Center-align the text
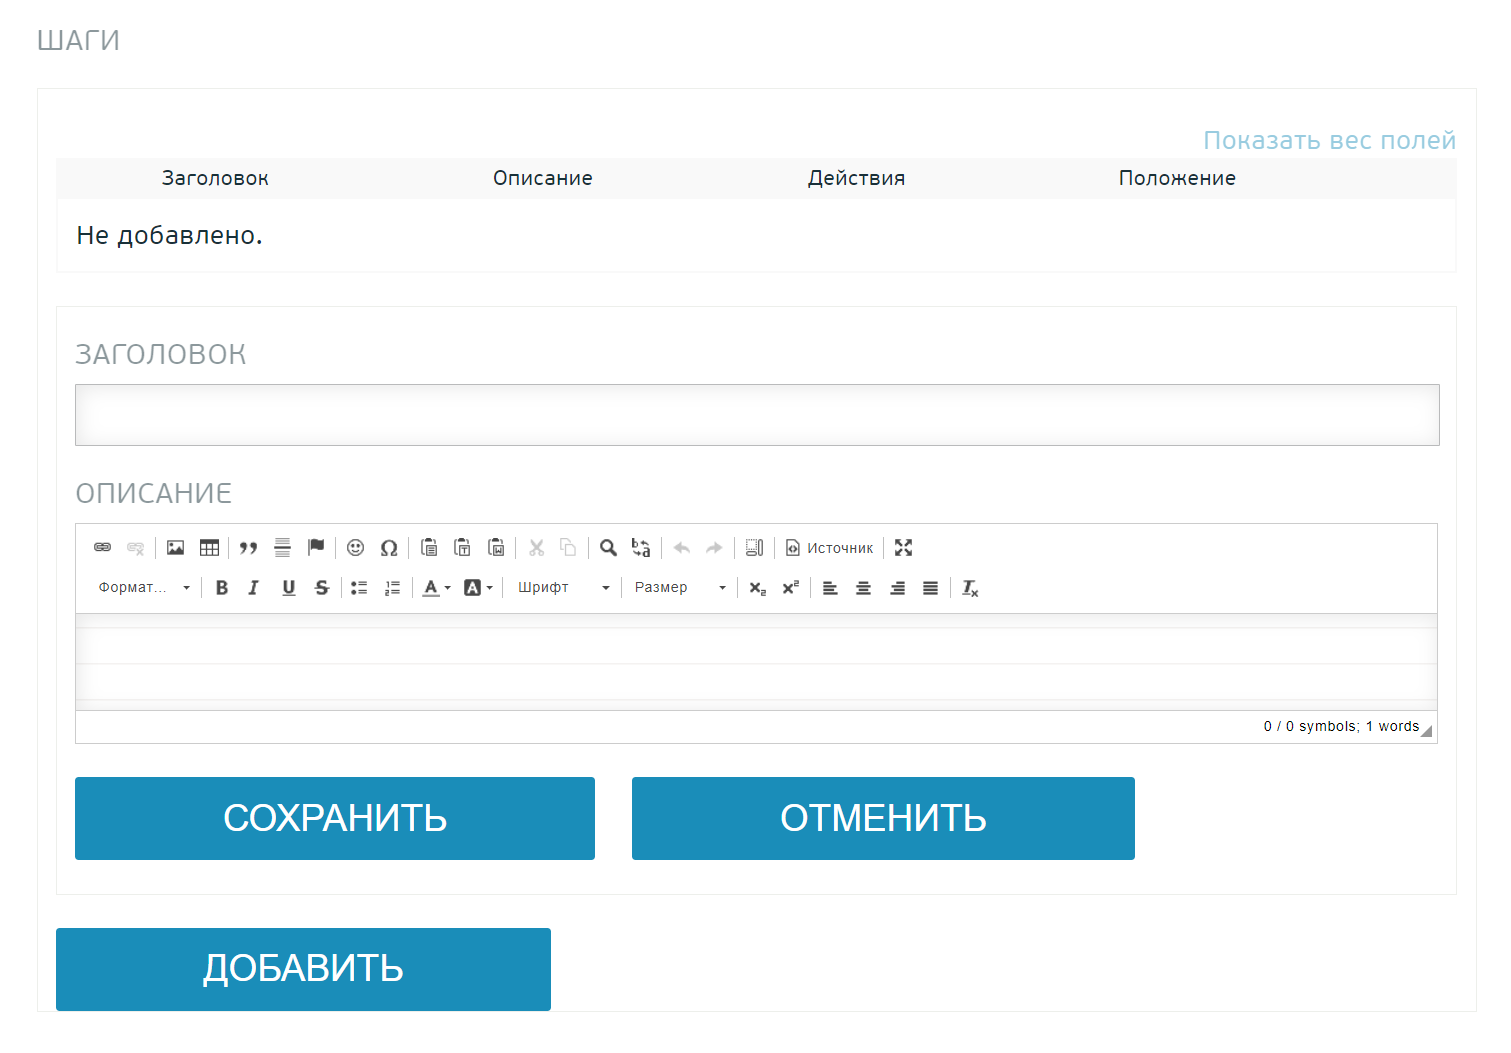 (x=864, y=588)
